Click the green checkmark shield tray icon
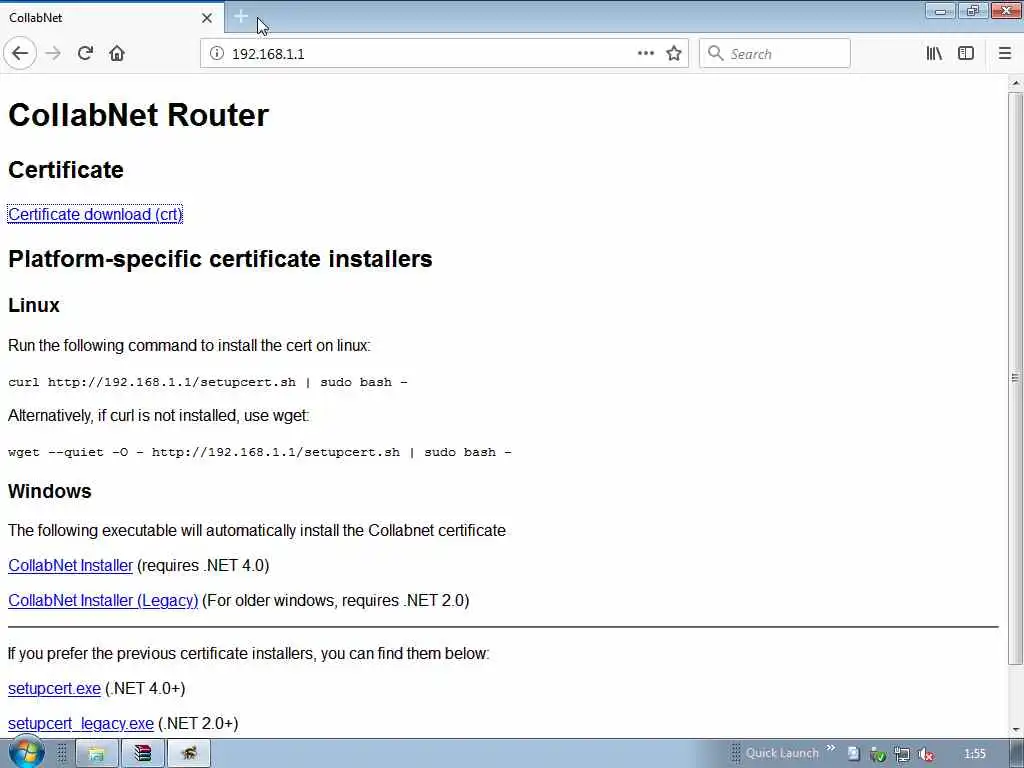 coord(878,754)
